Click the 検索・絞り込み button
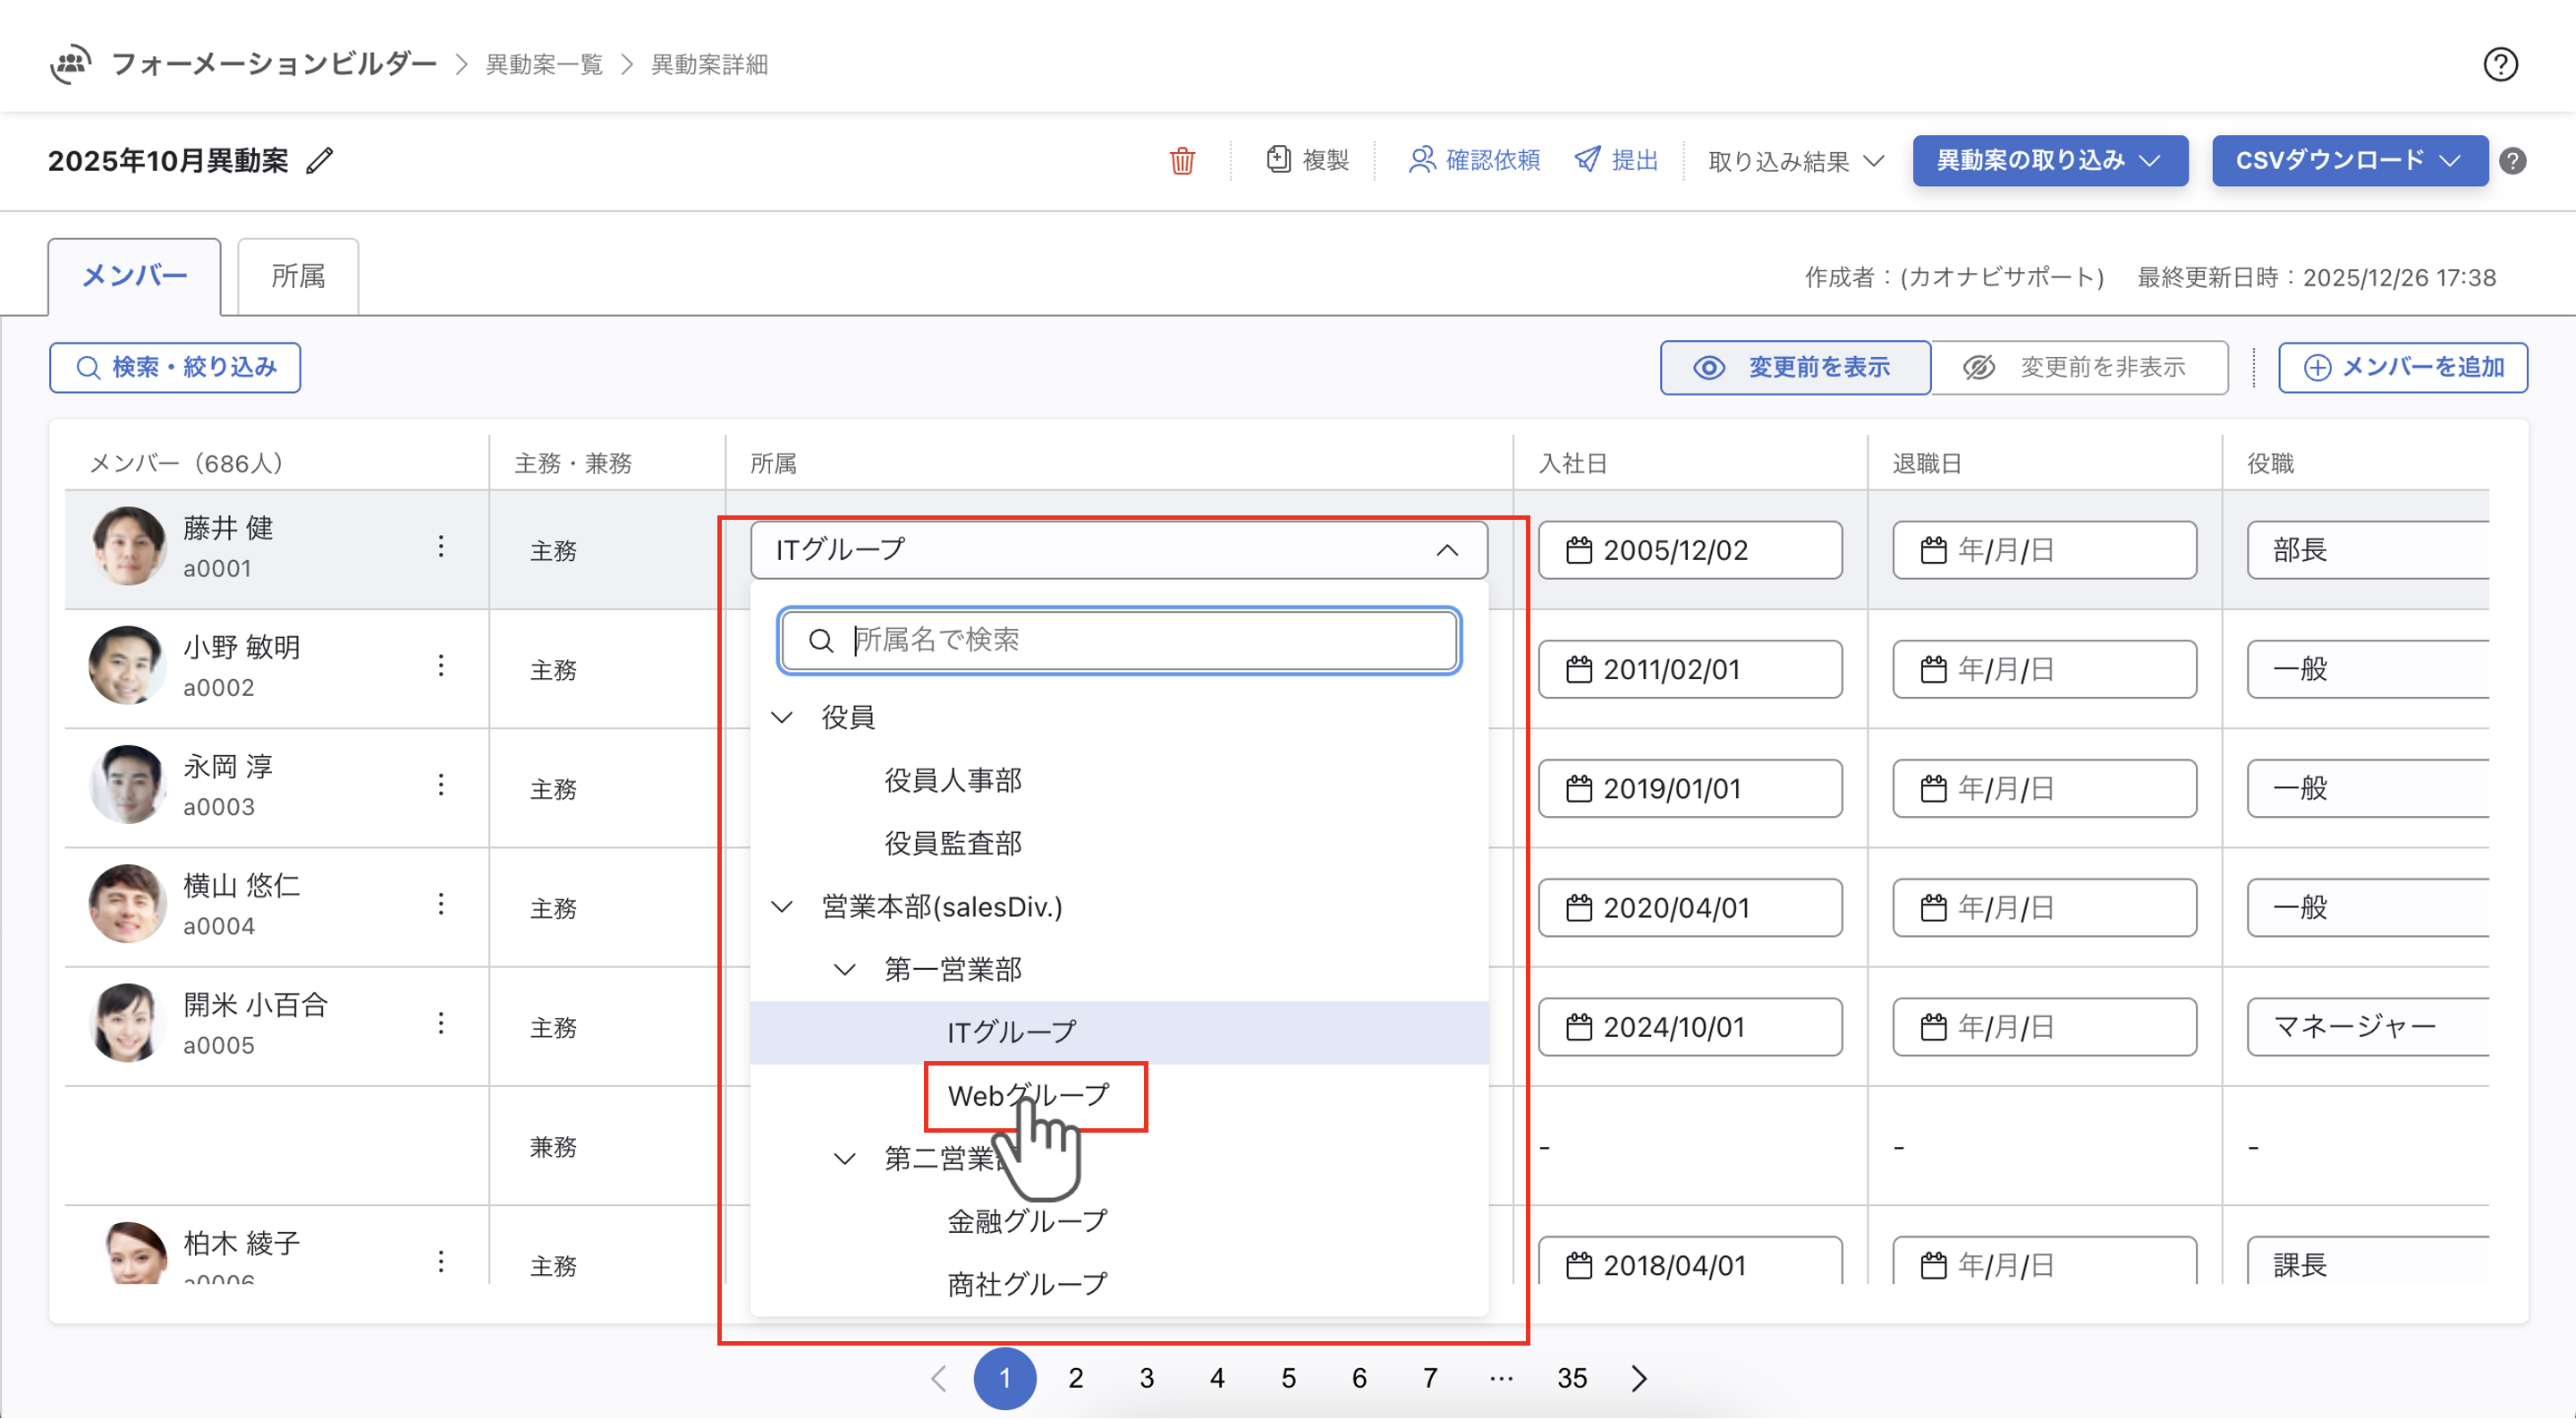2576x1419 pixels. point(175,368)
